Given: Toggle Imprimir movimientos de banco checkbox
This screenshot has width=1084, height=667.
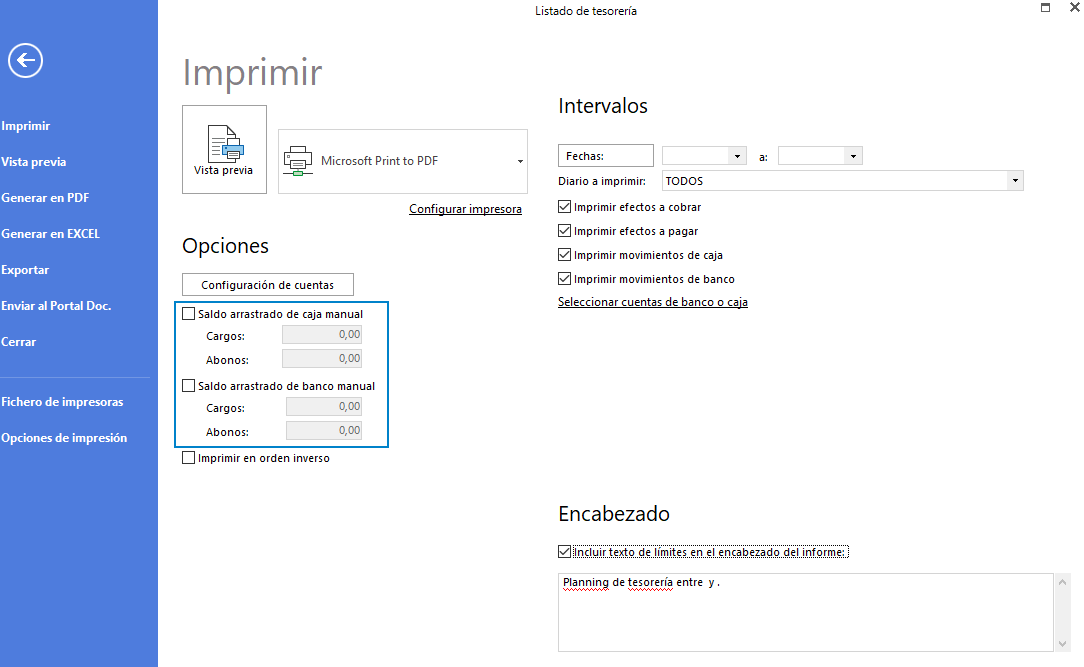Looking at the screenshot, I should click(x=565, y=279).
